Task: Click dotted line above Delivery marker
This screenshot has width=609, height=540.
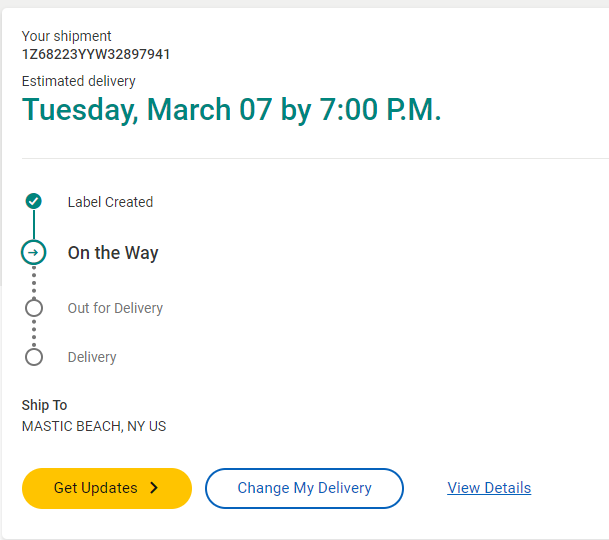Action: [34, 332]
